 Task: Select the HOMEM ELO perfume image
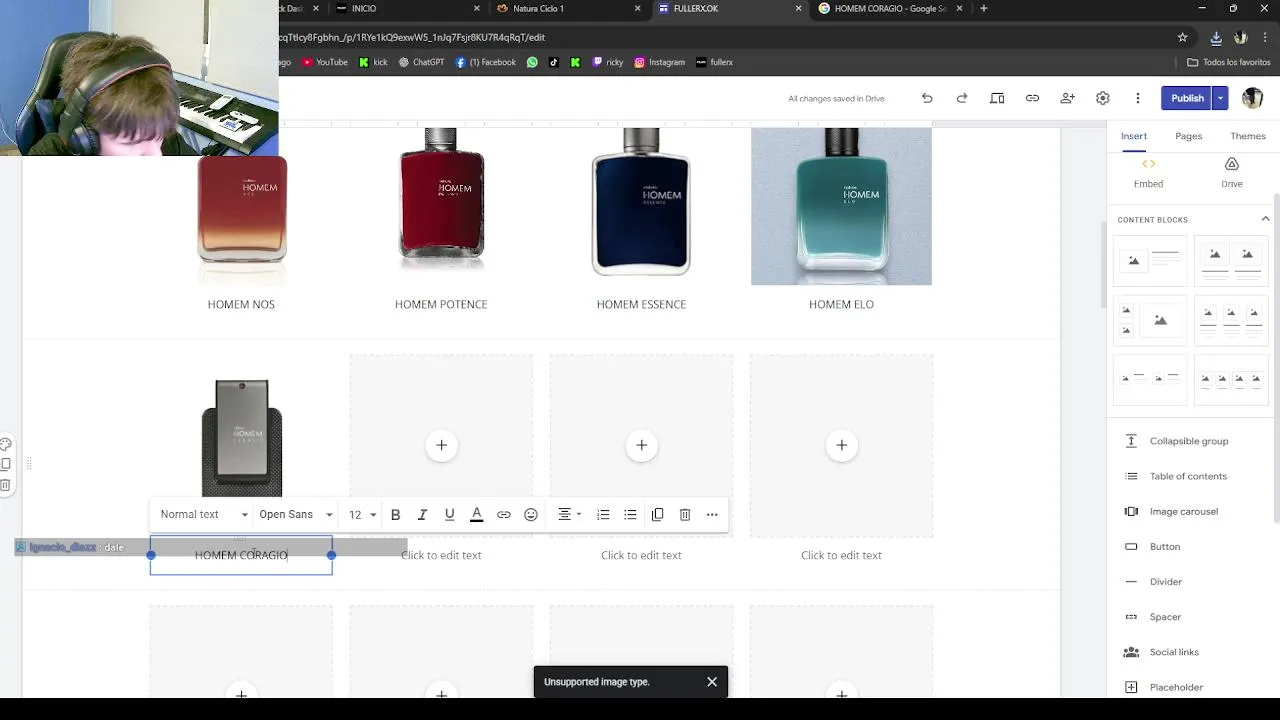(x=841, y=206)
